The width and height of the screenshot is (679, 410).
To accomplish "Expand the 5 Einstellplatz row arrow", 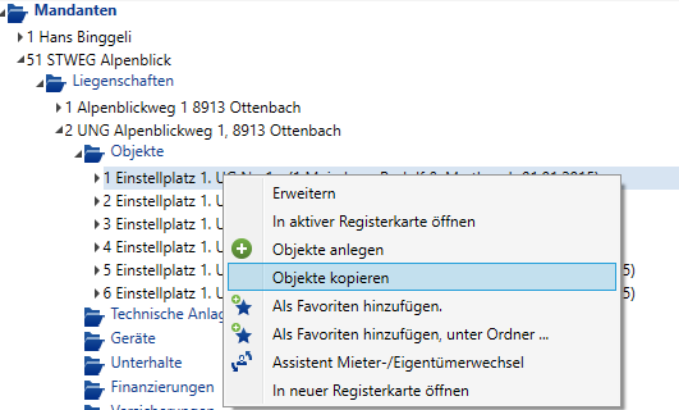I will [97, 270].
